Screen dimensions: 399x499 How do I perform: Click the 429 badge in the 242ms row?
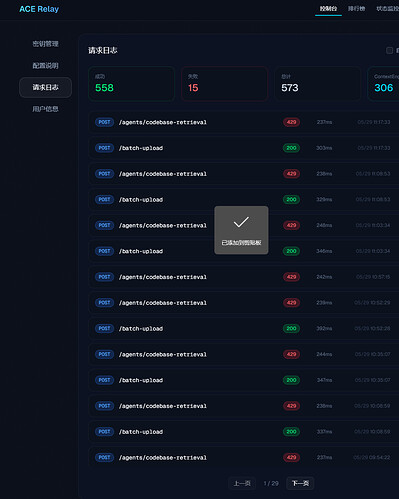click(x=291, y=277)
